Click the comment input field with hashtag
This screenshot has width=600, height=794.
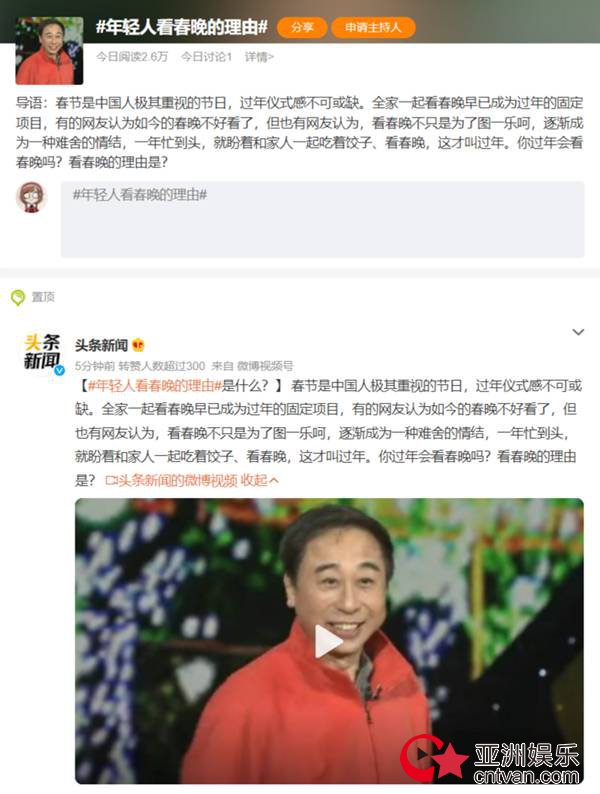click(323, 219)
